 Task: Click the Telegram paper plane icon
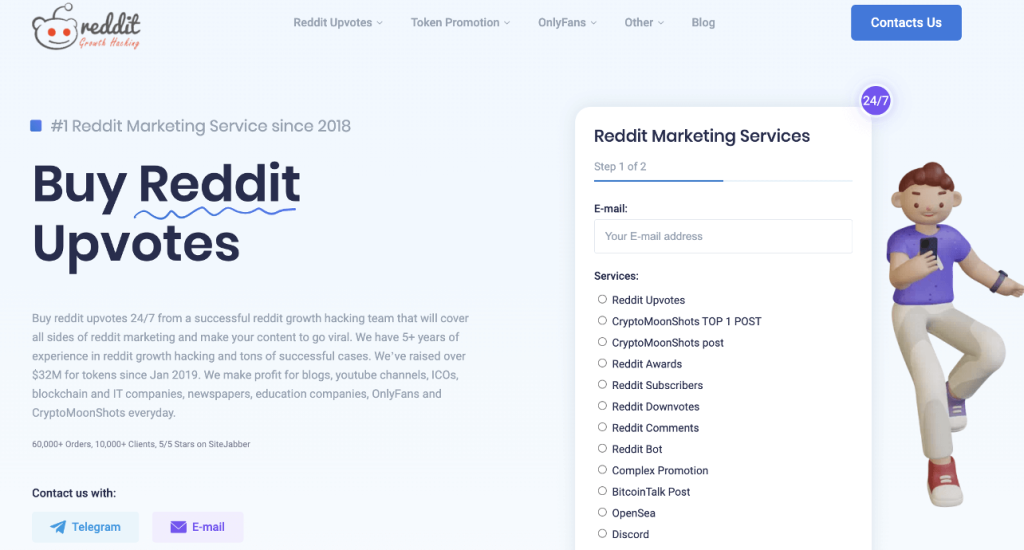[58, 527]
